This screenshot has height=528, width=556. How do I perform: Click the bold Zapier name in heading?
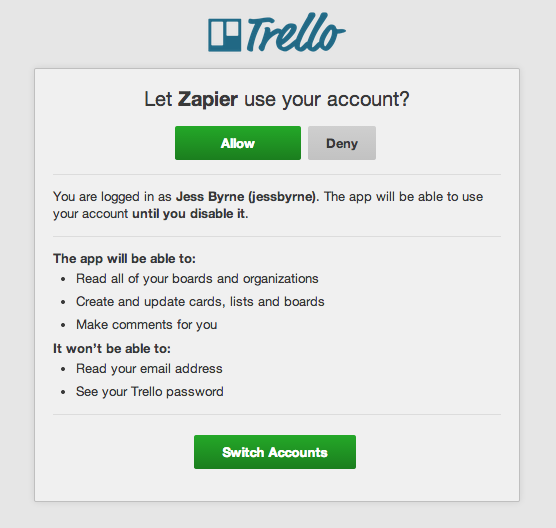point(207,99)
